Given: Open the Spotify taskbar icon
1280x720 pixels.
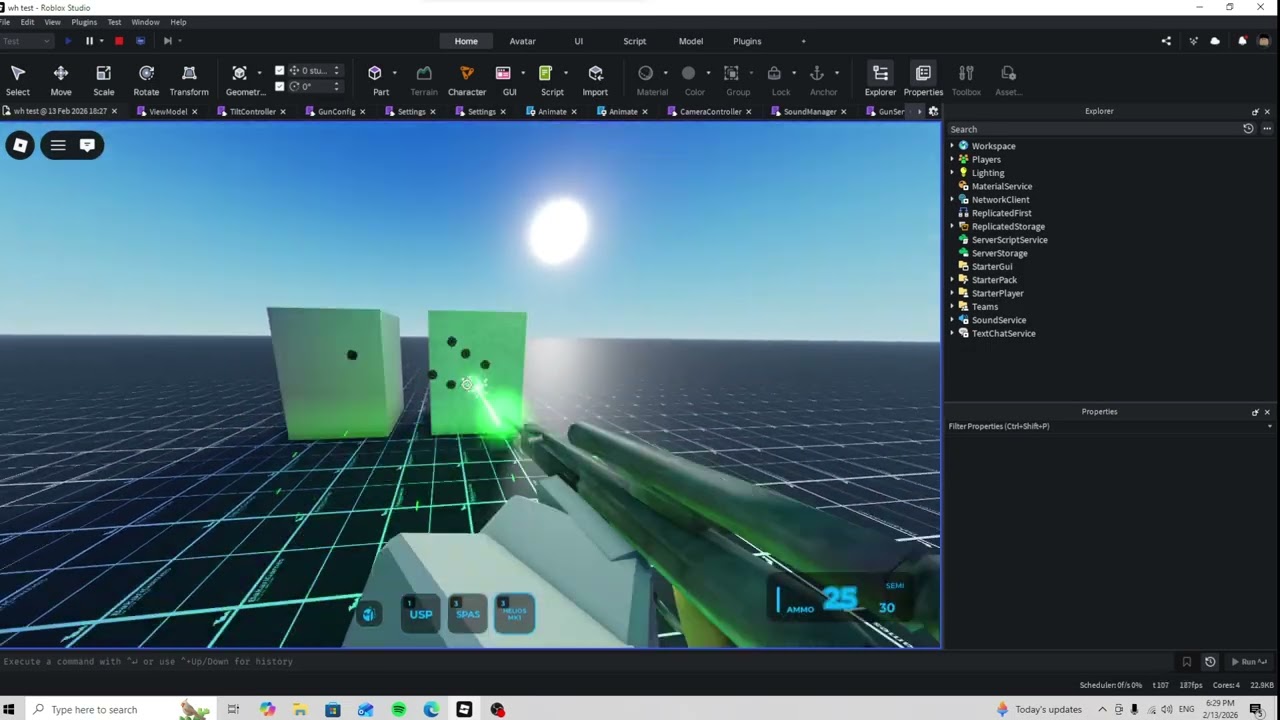Looking at the screenshot, I should tap(399, 710).
